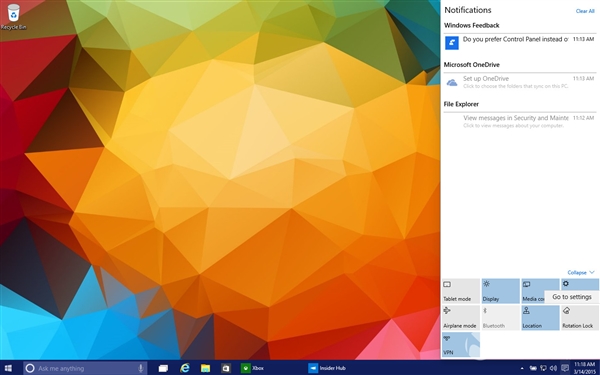Open the Windows Start button
This screenshot has width=600, height=375.
(x=8, y=368)
